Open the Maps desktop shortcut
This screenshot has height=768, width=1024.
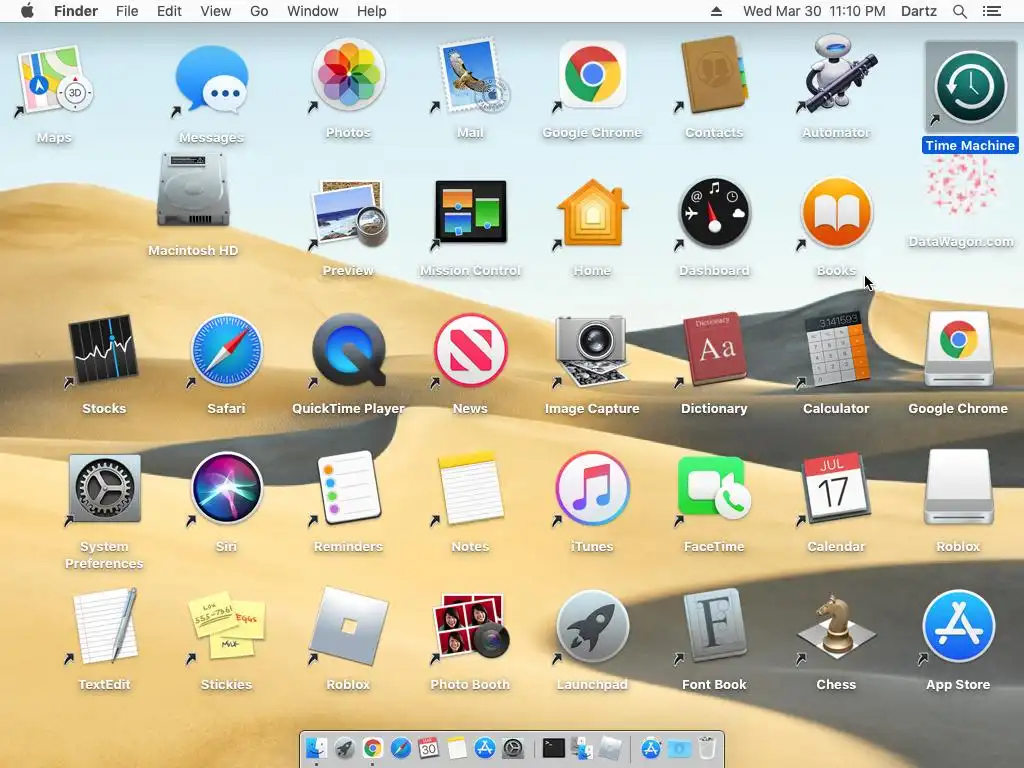[55, 81]
